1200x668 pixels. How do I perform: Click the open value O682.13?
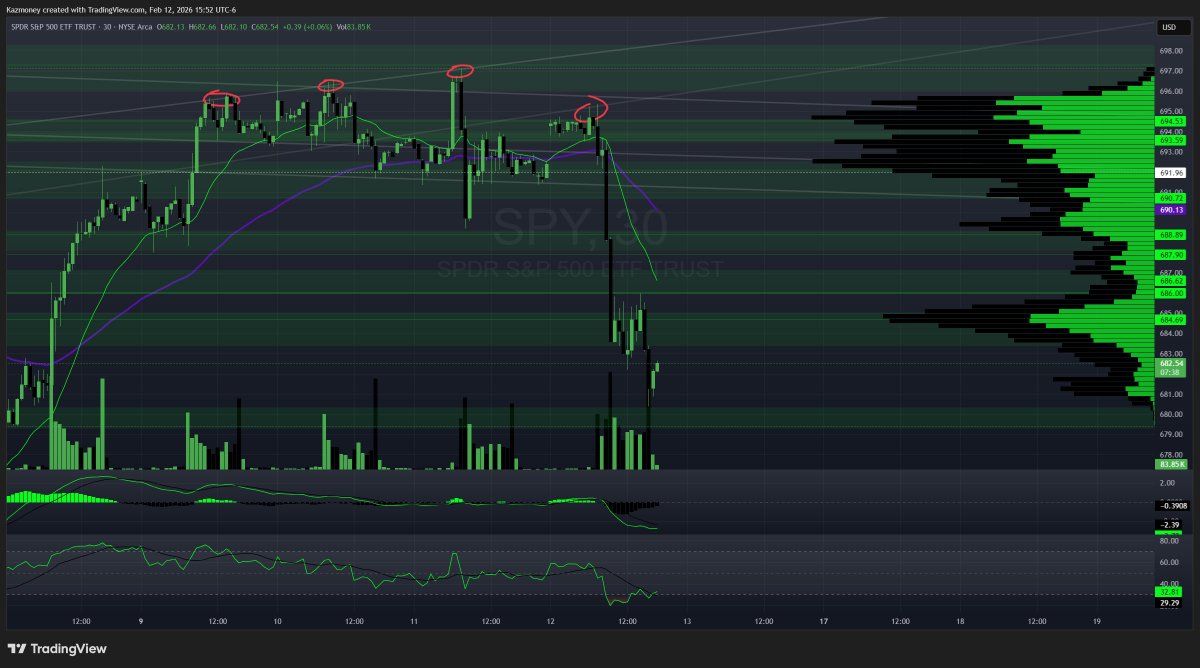tap(171, 27)
